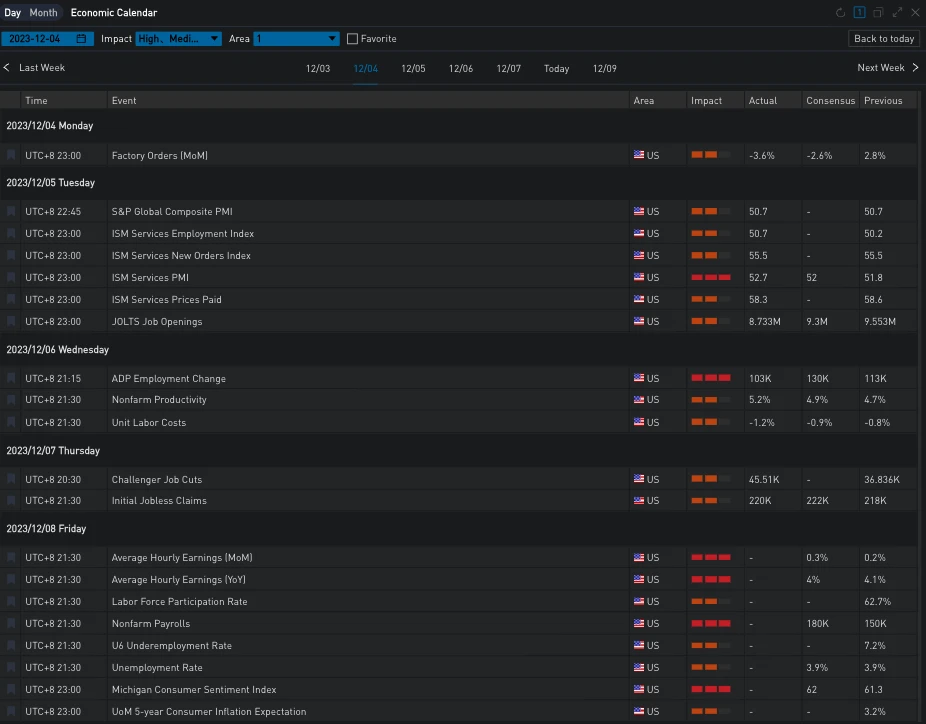Click the expand to fullscreen icon
This screenshot has height=724, width=926.
click(x=897, y=13)
